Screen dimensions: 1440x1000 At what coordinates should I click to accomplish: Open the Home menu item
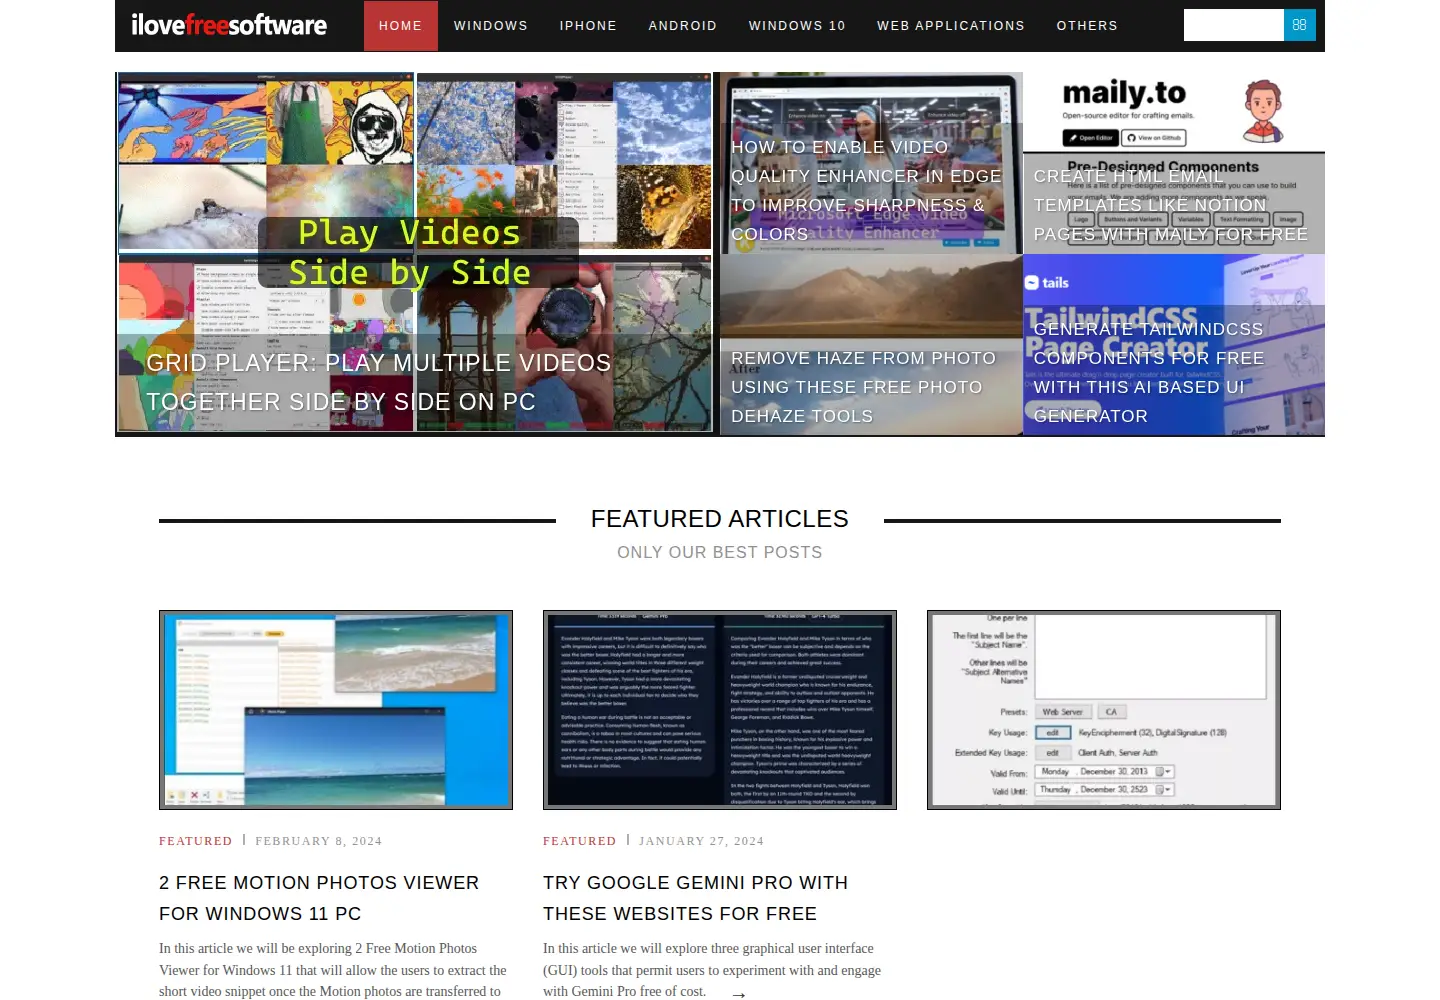click(x=401, y=26)
